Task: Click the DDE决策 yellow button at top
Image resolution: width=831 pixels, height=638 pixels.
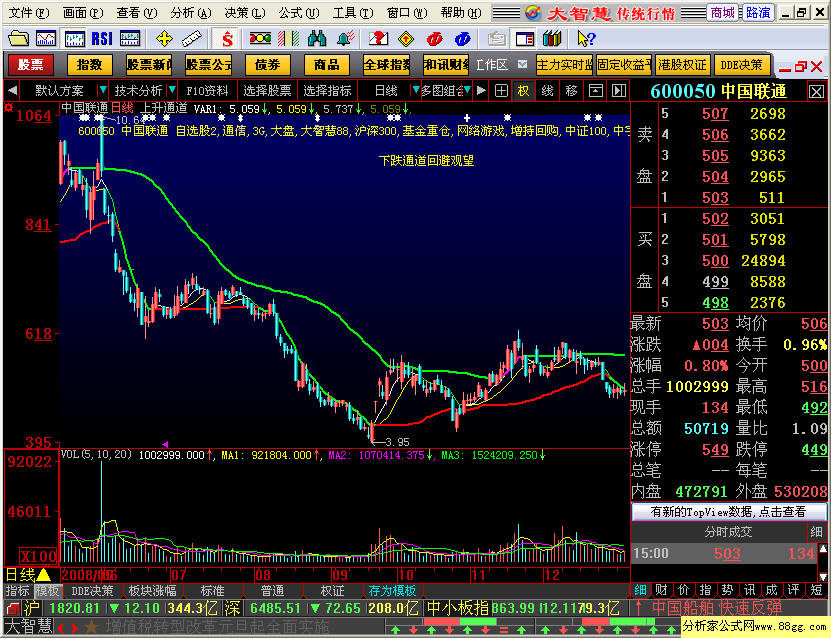Action: [741, 65]
